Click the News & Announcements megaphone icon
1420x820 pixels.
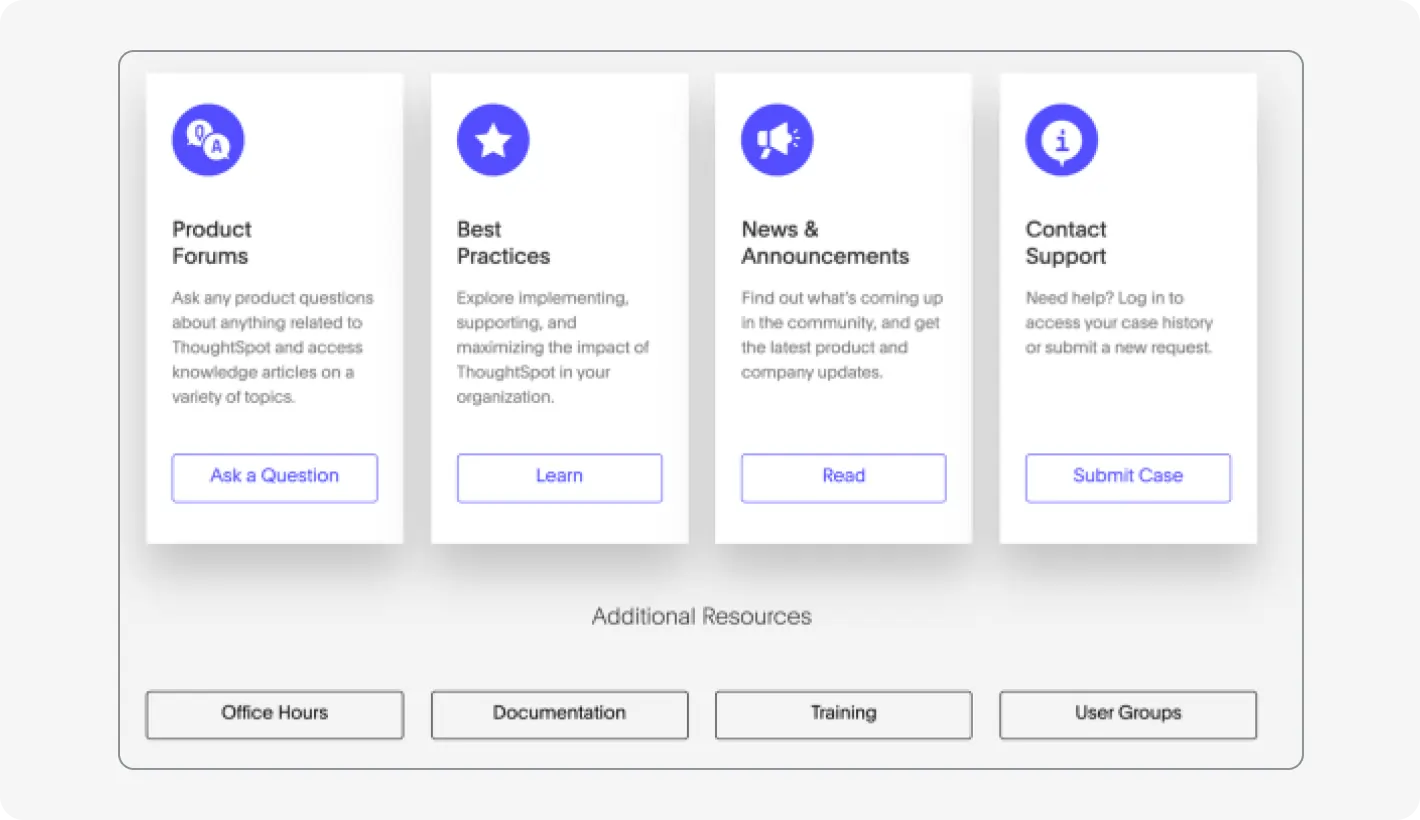pyautogui.click(x=777, y=139)
